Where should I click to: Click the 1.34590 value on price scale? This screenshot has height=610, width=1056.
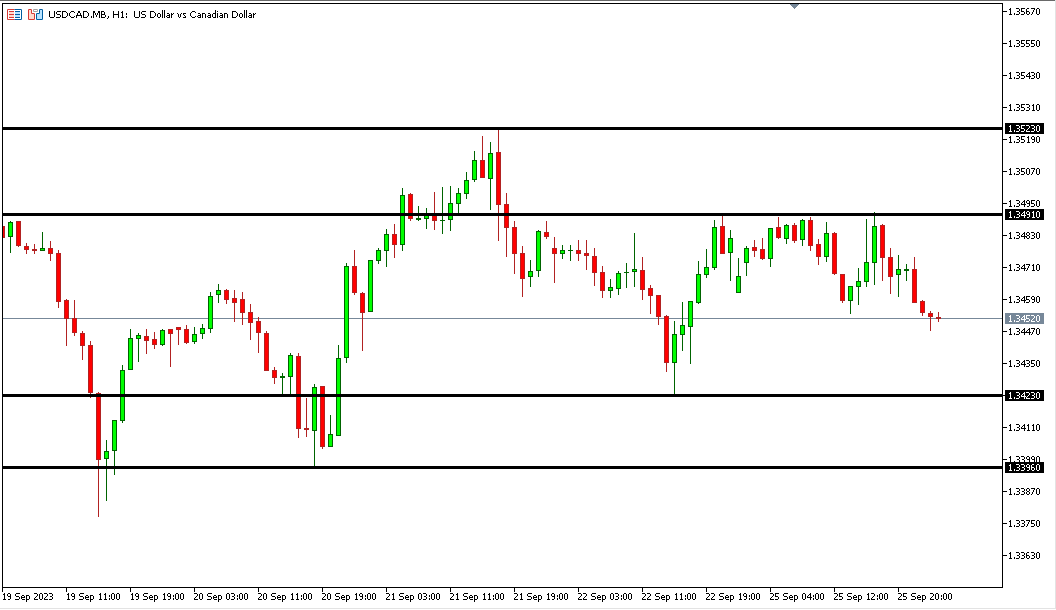click(1024, 300)
